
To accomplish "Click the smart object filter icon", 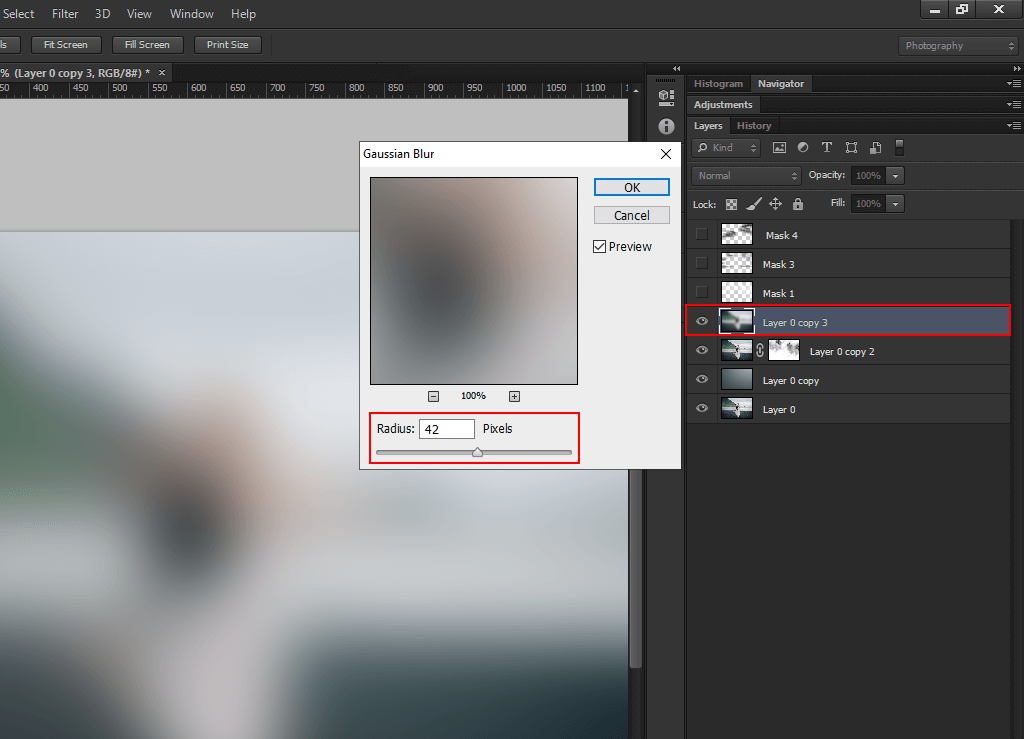I will tap(876, 148).
